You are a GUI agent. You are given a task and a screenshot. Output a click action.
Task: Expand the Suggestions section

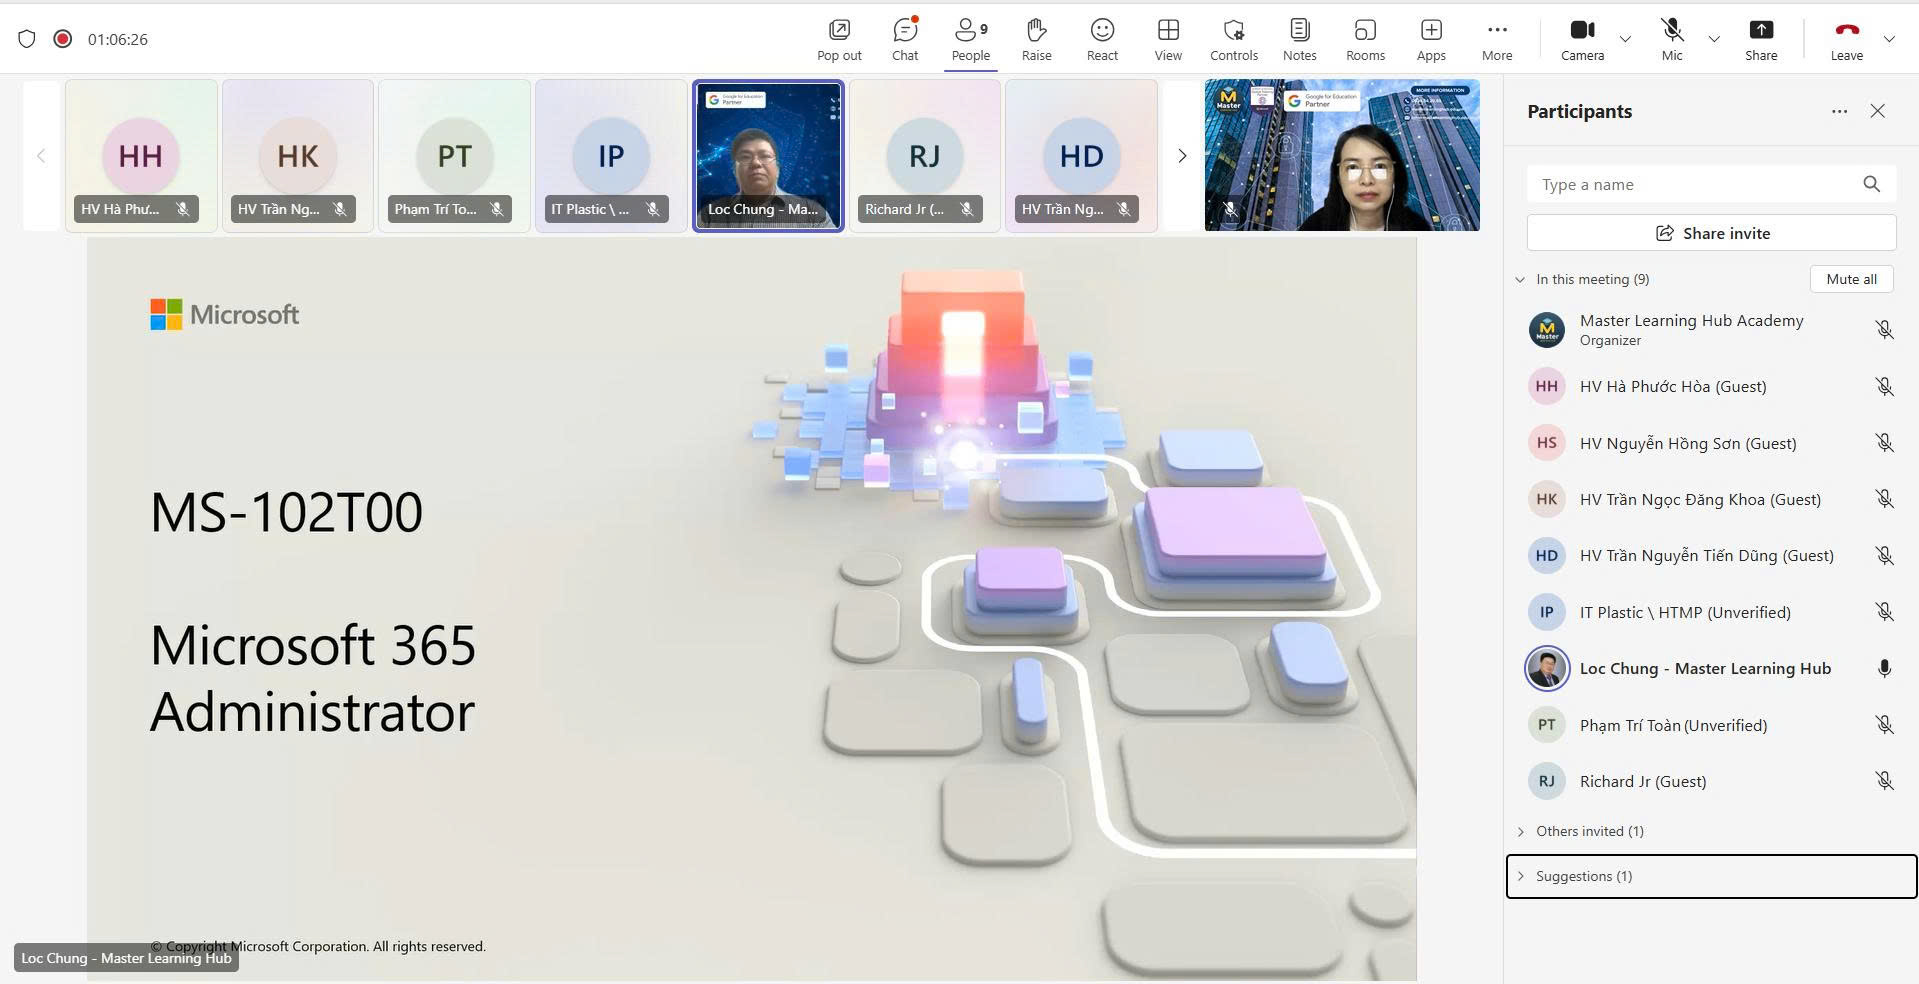coord(1521,876)
